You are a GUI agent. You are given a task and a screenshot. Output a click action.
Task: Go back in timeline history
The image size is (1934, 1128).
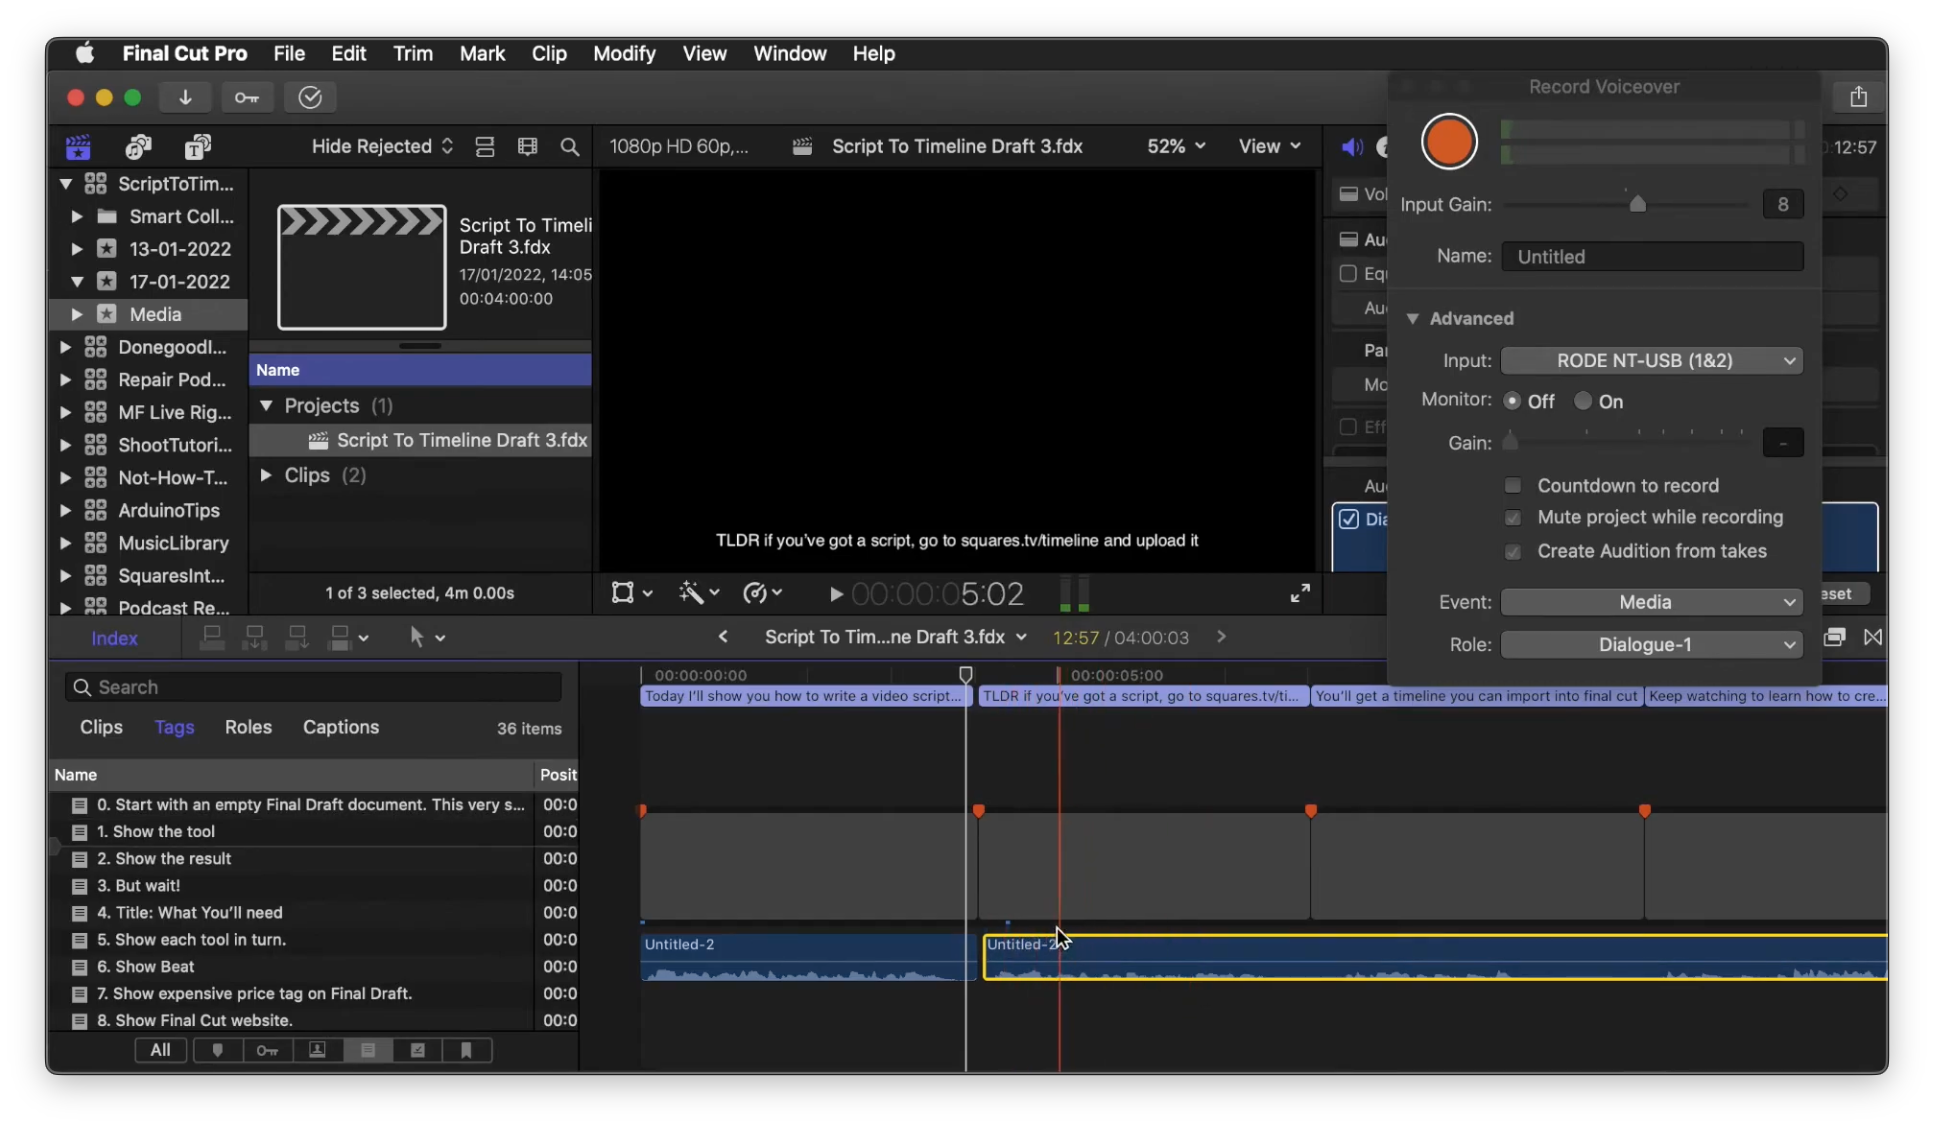pos(723,637)
